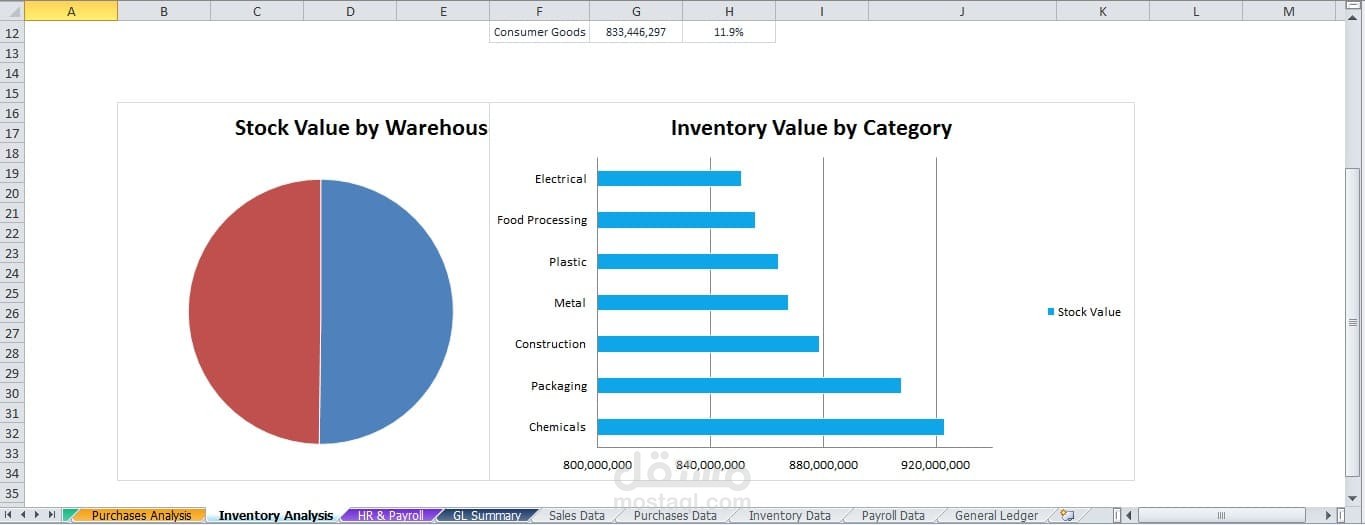Click the Consumer Goods cell
This screenshot has width=1365, height=525.
[x=539, y=32]
